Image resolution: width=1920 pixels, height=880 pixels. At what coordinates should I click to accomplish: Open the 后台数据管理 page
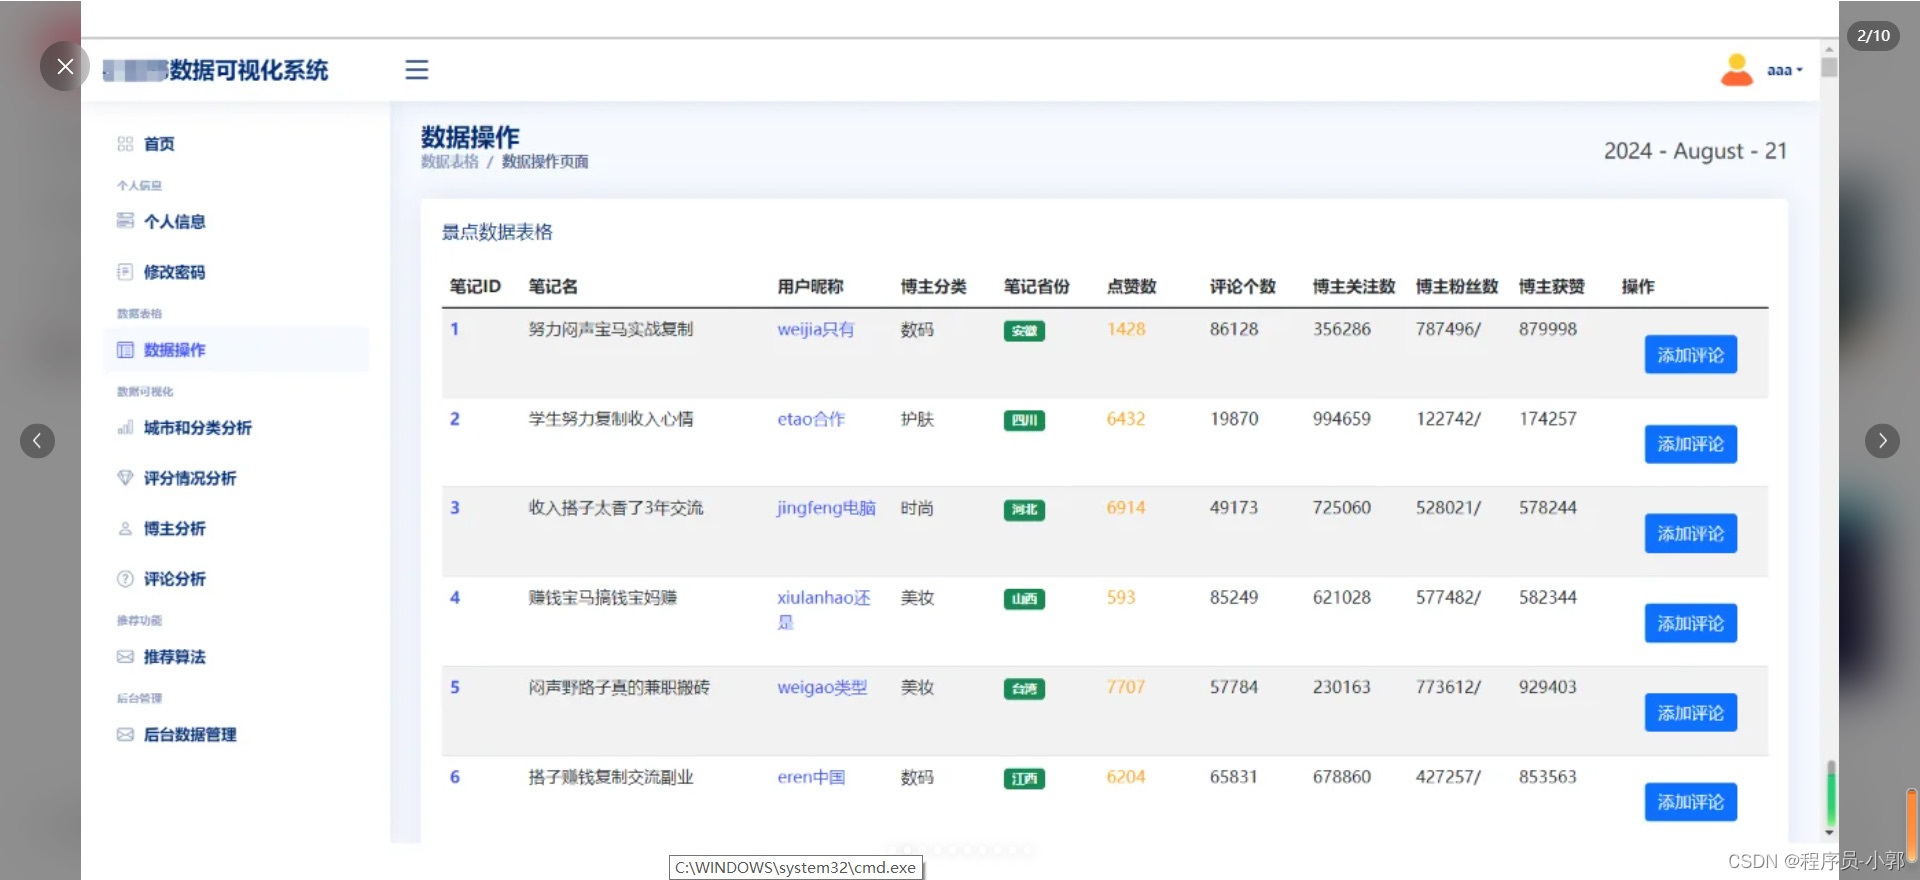190,735
